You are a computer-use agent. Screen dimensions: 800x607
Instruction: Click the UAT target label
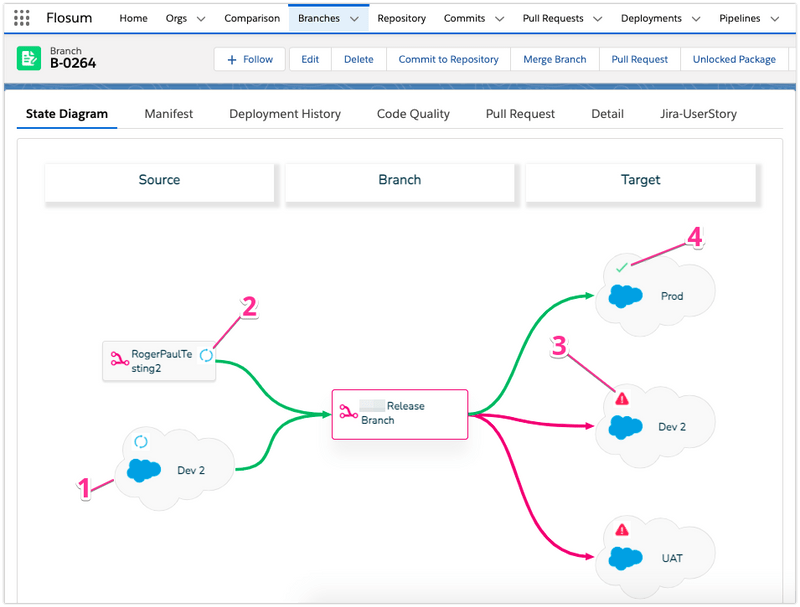coord(672,559)
